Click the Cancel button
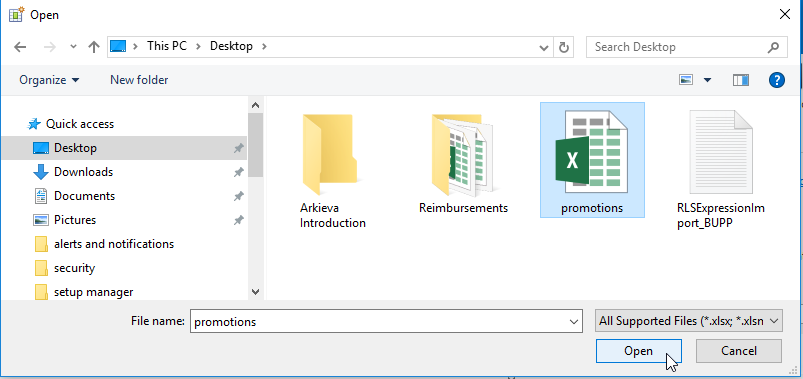 click(738, 351)
